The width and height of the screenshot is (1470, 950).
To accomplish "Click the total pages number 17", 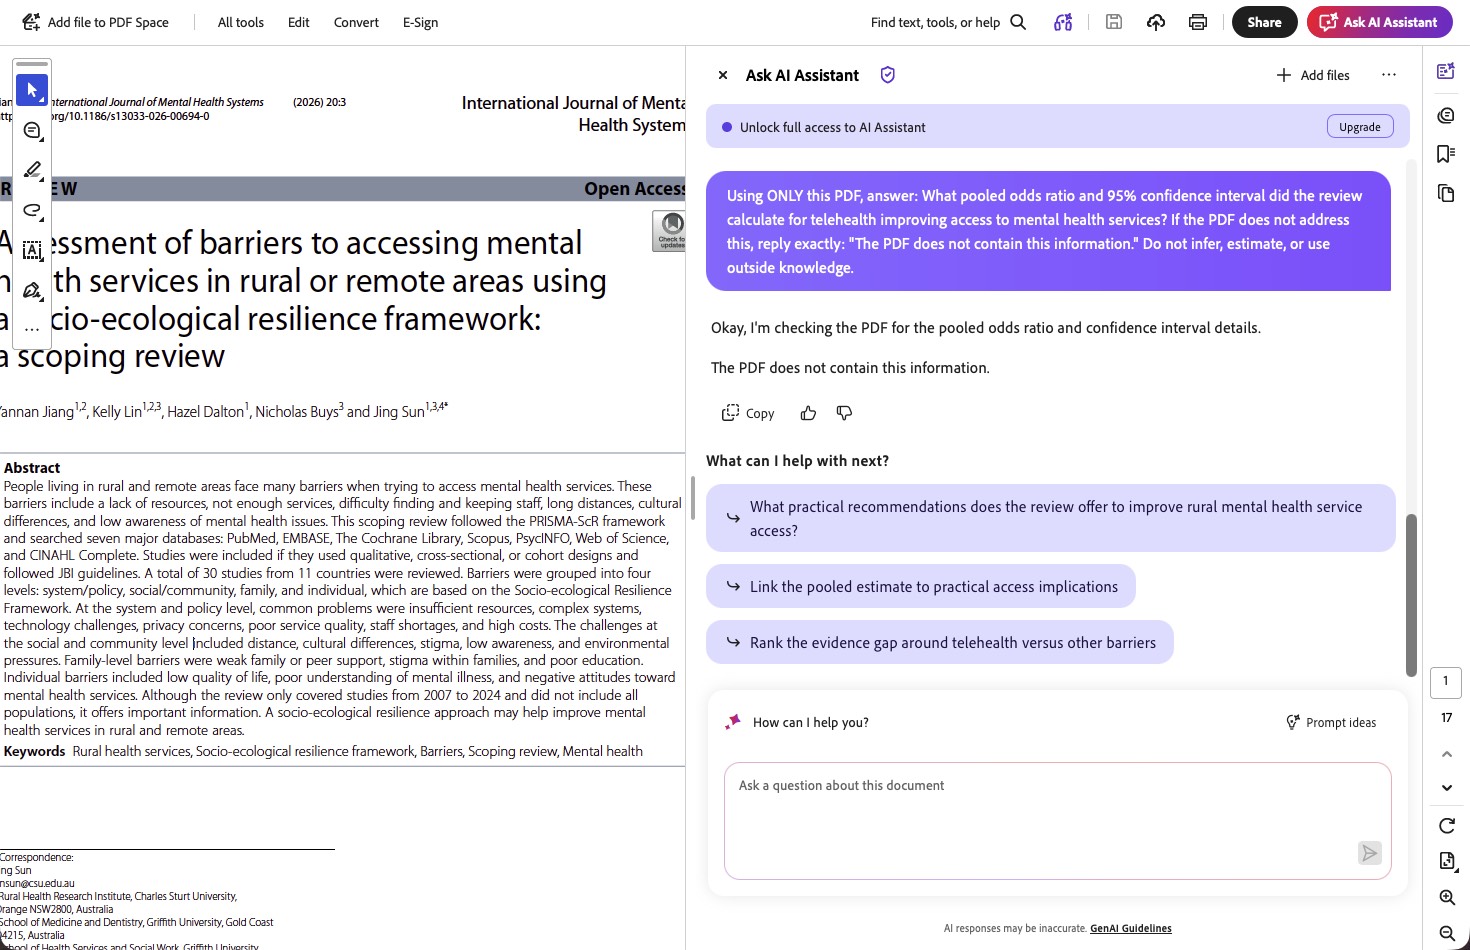I will point(1446,718).
